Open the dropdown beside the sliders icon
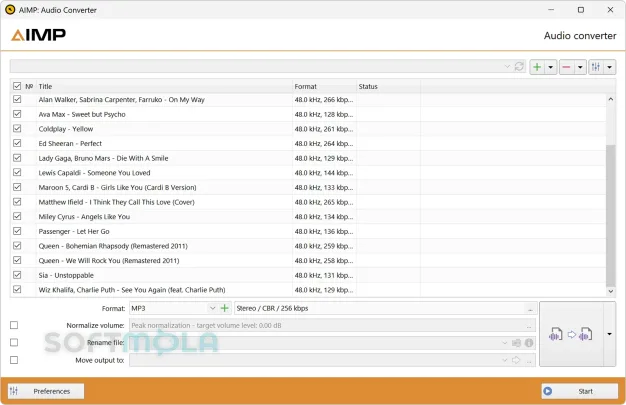 tap(610, 67)
